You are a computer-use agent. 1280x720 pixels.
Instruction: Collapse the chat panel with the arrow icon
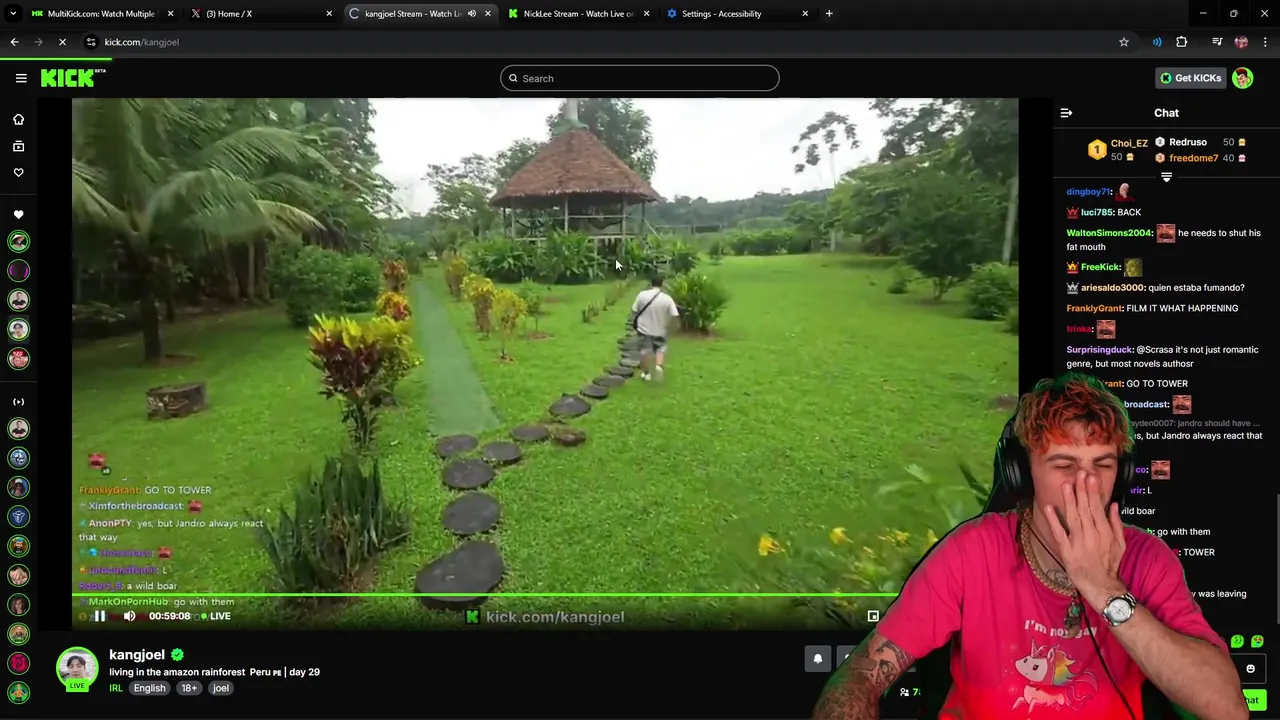(1066, 113)
